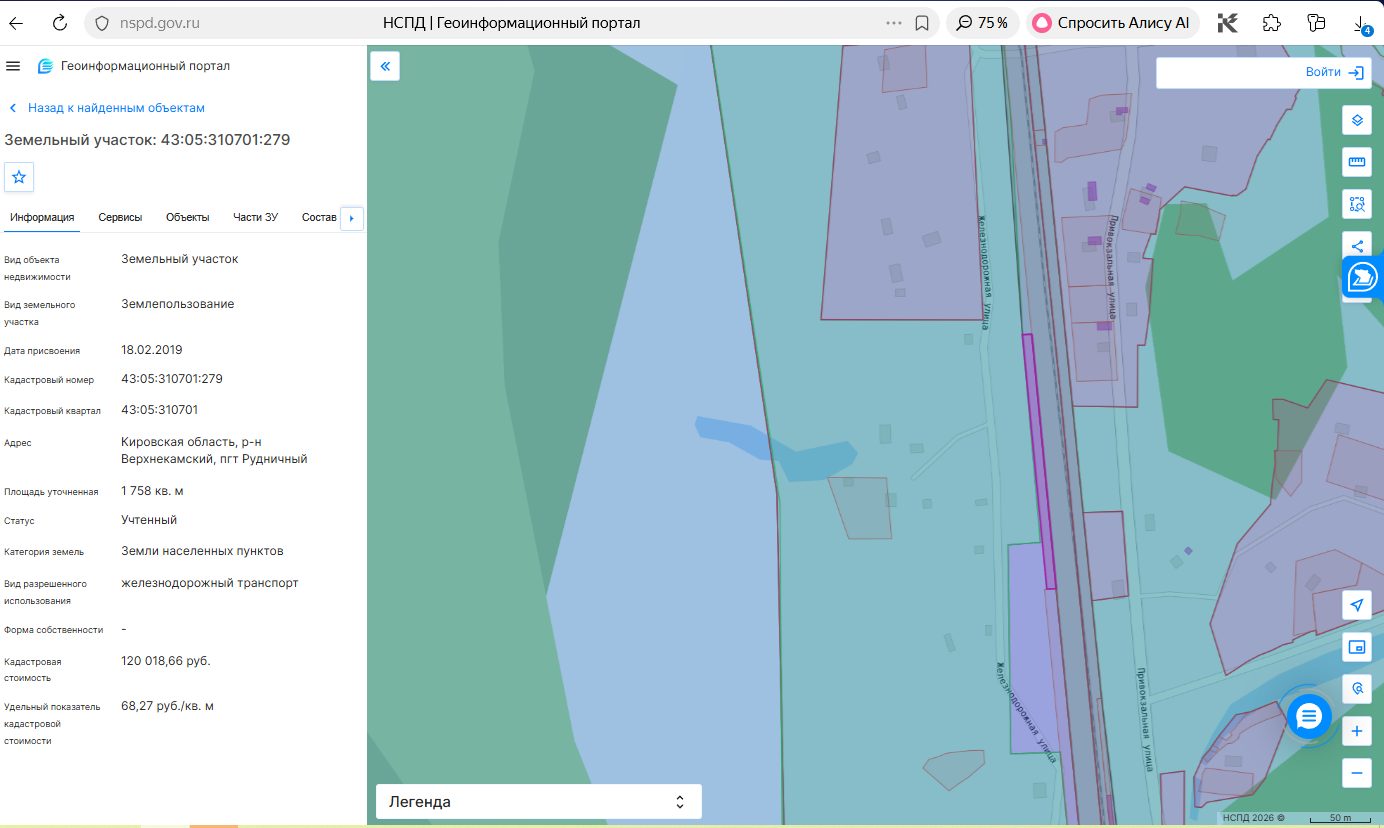Image resolution: width=1384 pixels, height=828 pixels.
Task: Switch to the Сервисы tab
Action: click(120, 217)
